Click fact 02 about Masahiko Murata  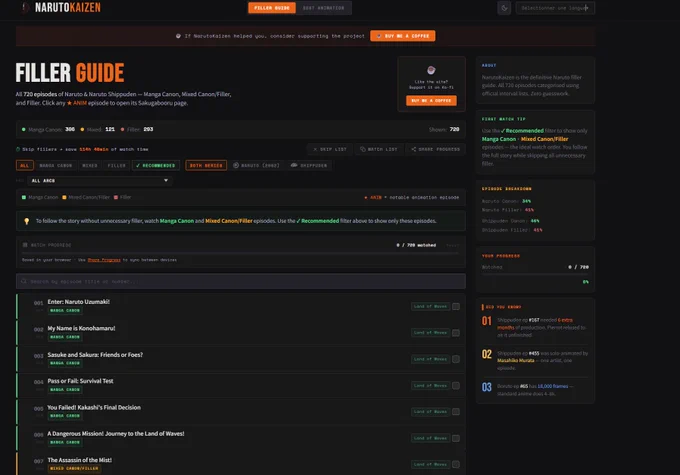[x=535, y=360]
